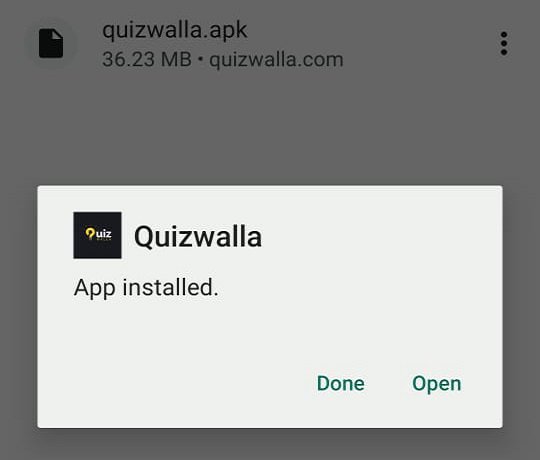Tap dimmed area below the download entry
Viewport: 540px width, 460px height.
coord(270,131)
